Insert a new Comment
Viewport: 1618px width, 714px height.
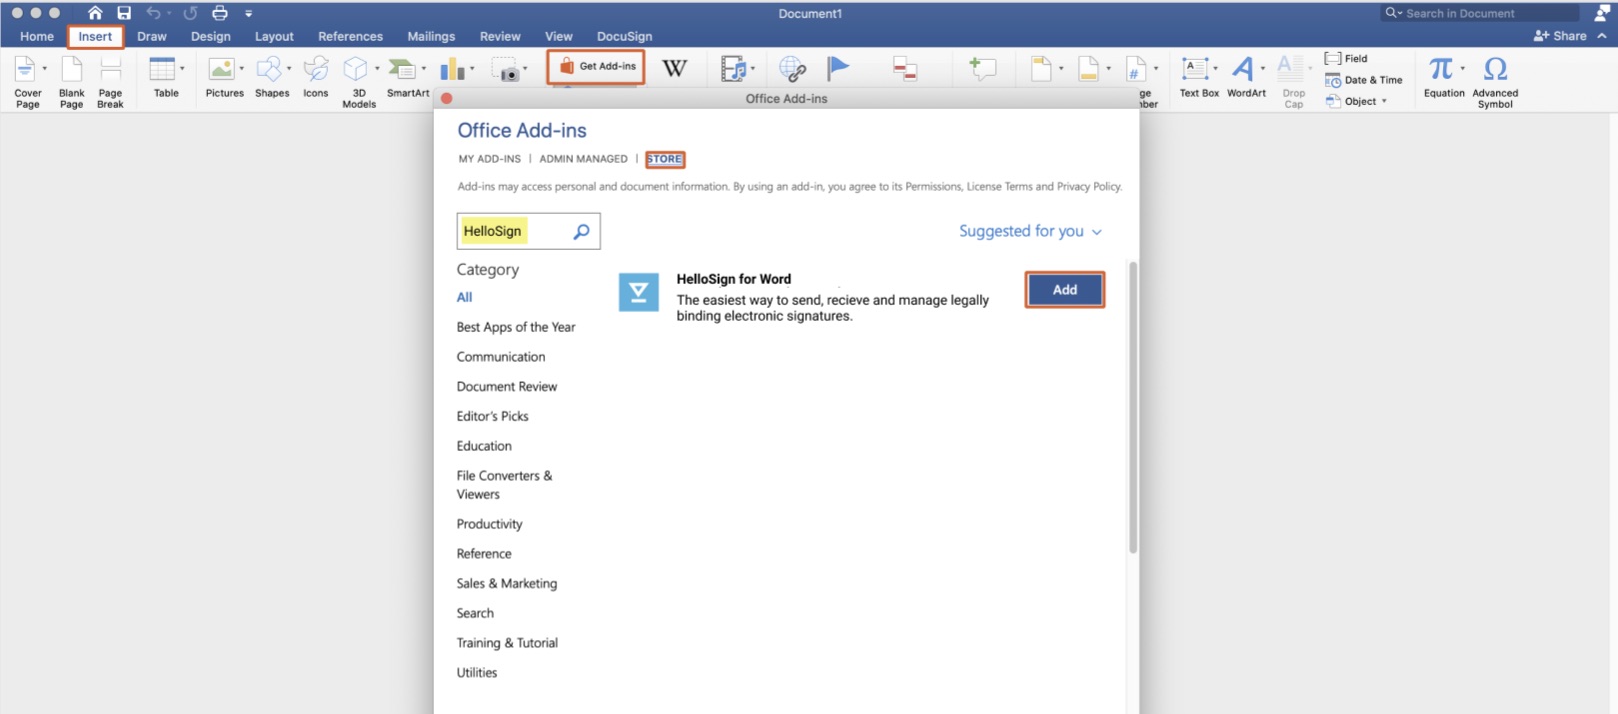[x=982, y=68]
